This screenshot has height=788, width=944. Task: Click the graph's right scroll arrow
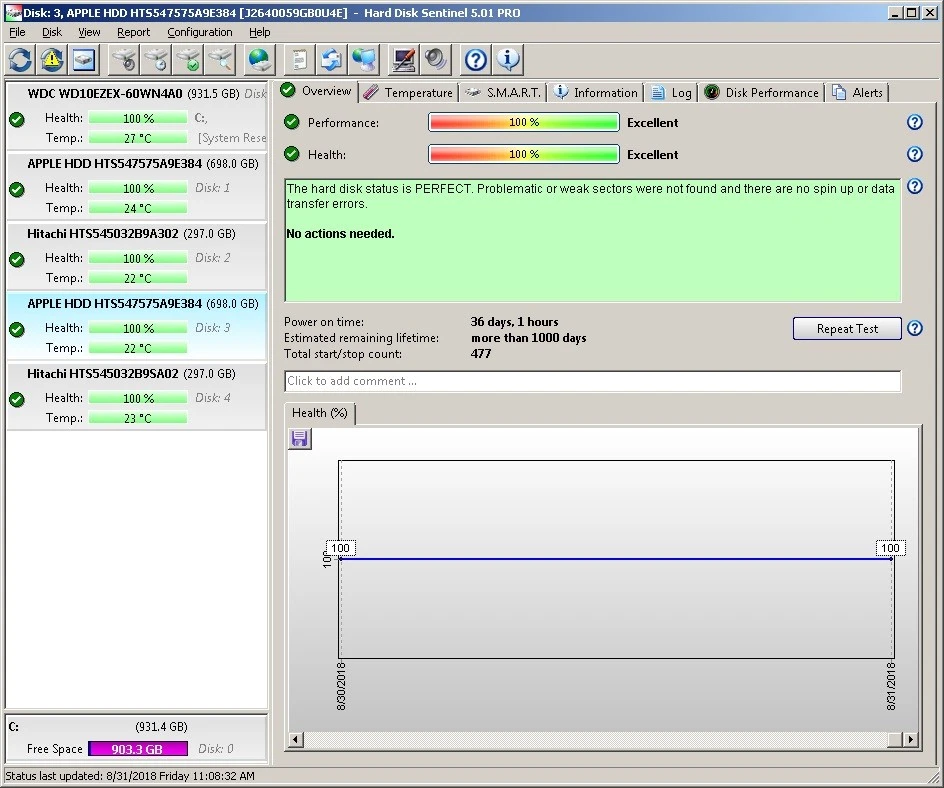coord(911,740)
